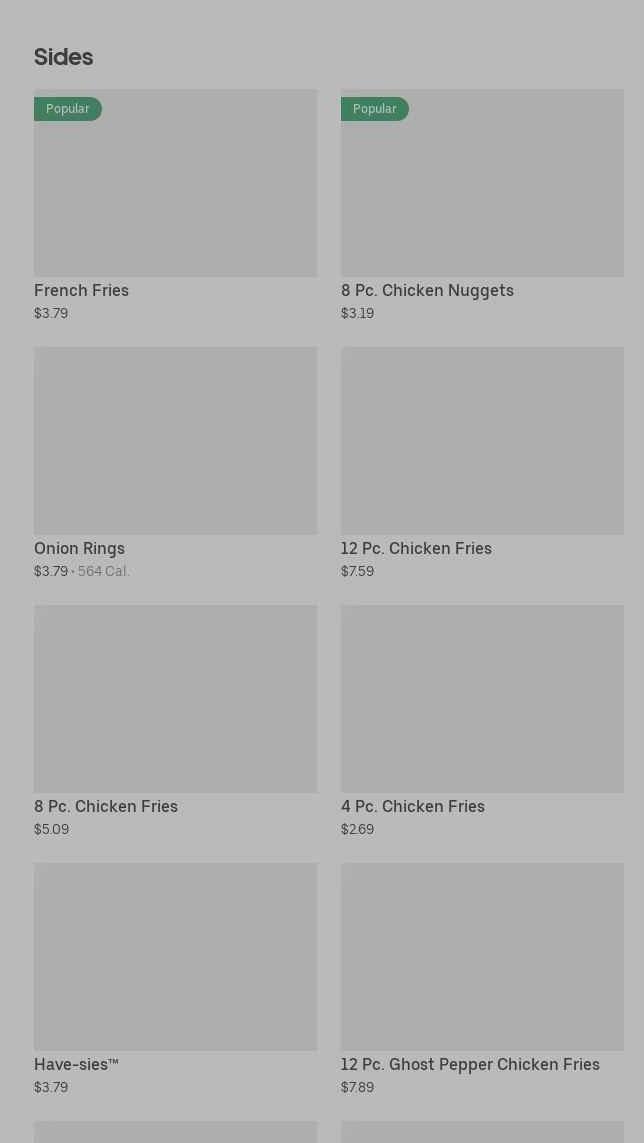Click the Popular badge on Chicken Nuggets
Screen dimensions: 644x1143
tap(374, 109)
